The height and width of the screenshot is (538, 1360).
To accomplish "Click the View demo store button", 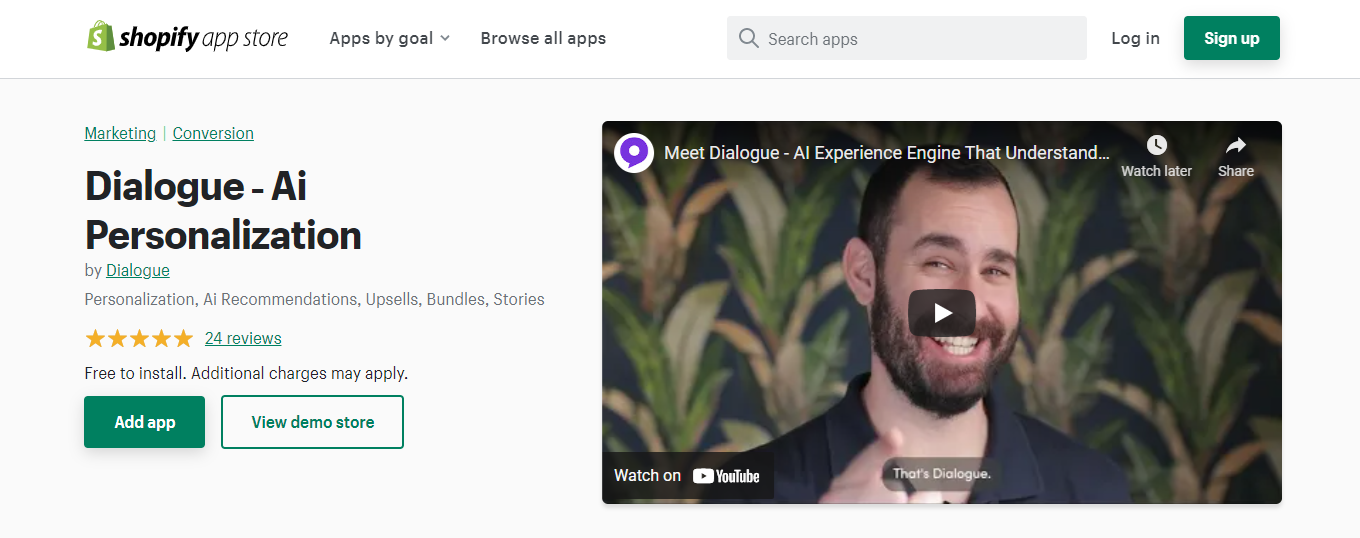I will [312, 422].
